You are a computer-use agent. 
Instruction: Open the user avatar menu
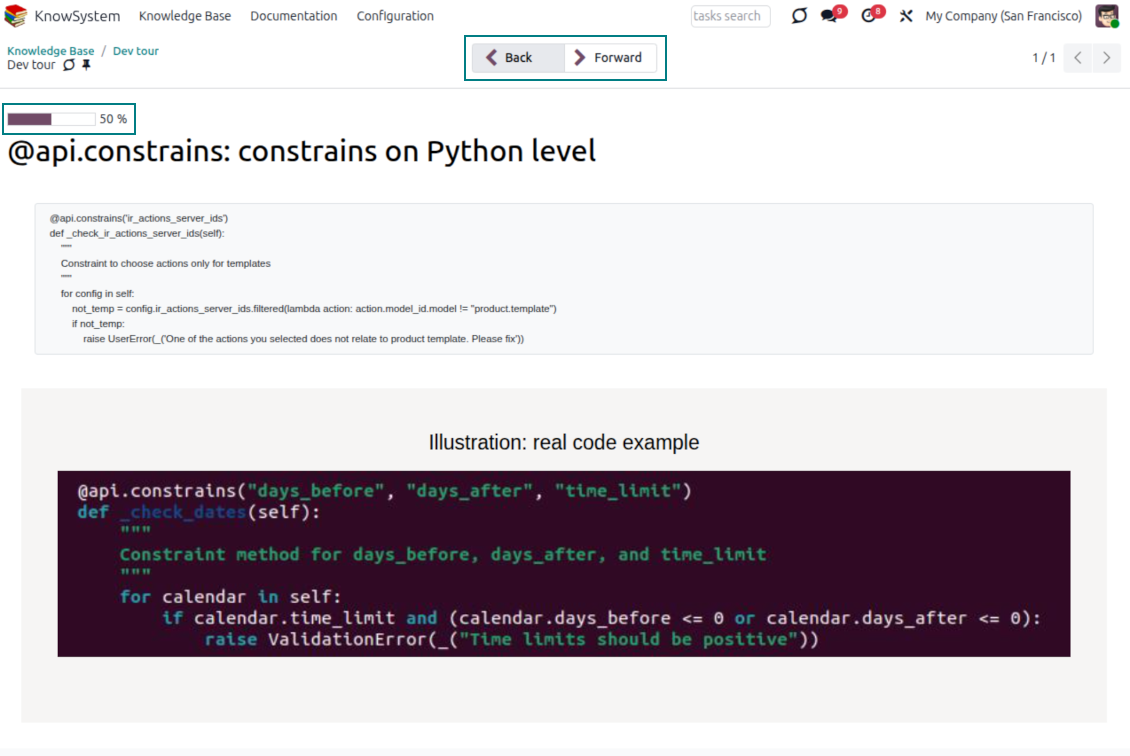coord(1106,16)
